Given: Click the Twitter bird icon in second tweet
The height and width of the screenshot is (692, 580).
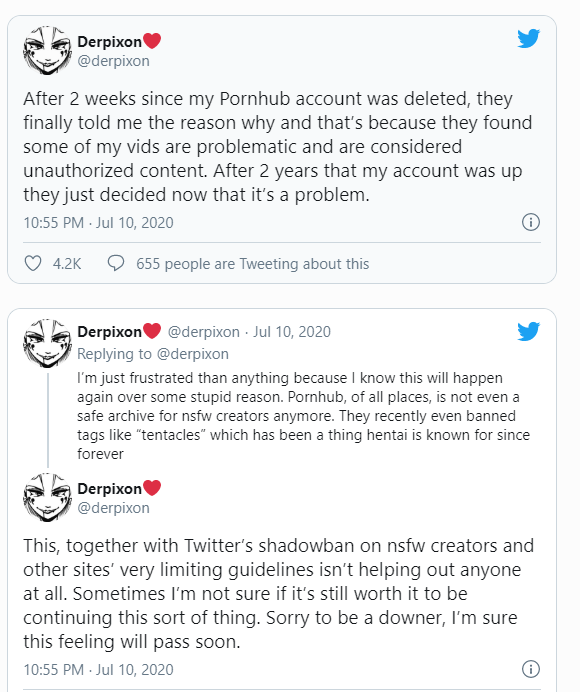Looking at the screenshot, I should pyautogui.click(x=528, y=331).
